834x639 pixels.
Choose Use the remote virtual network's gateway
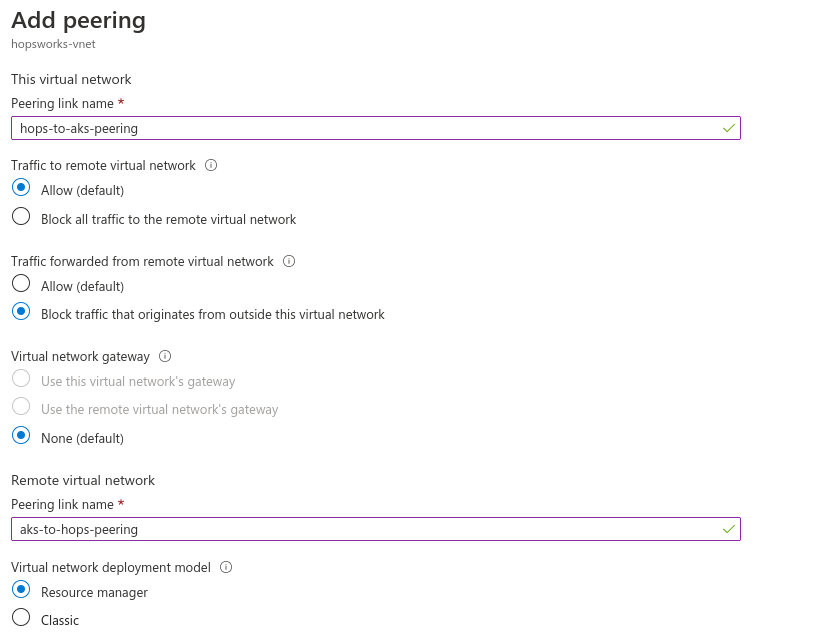pos(21,406)
